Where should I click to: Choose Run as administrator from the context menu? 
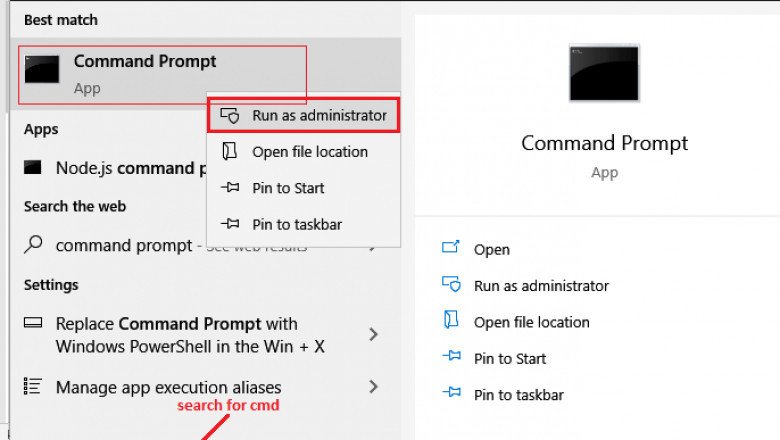tap(318, 116)
